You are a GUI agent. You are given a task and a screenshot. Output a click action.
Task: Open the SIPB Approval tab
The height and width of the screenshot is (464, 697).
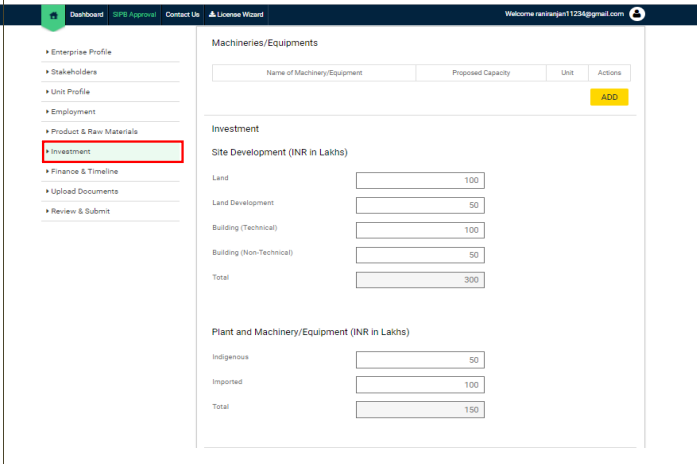(x=134, y=14)
